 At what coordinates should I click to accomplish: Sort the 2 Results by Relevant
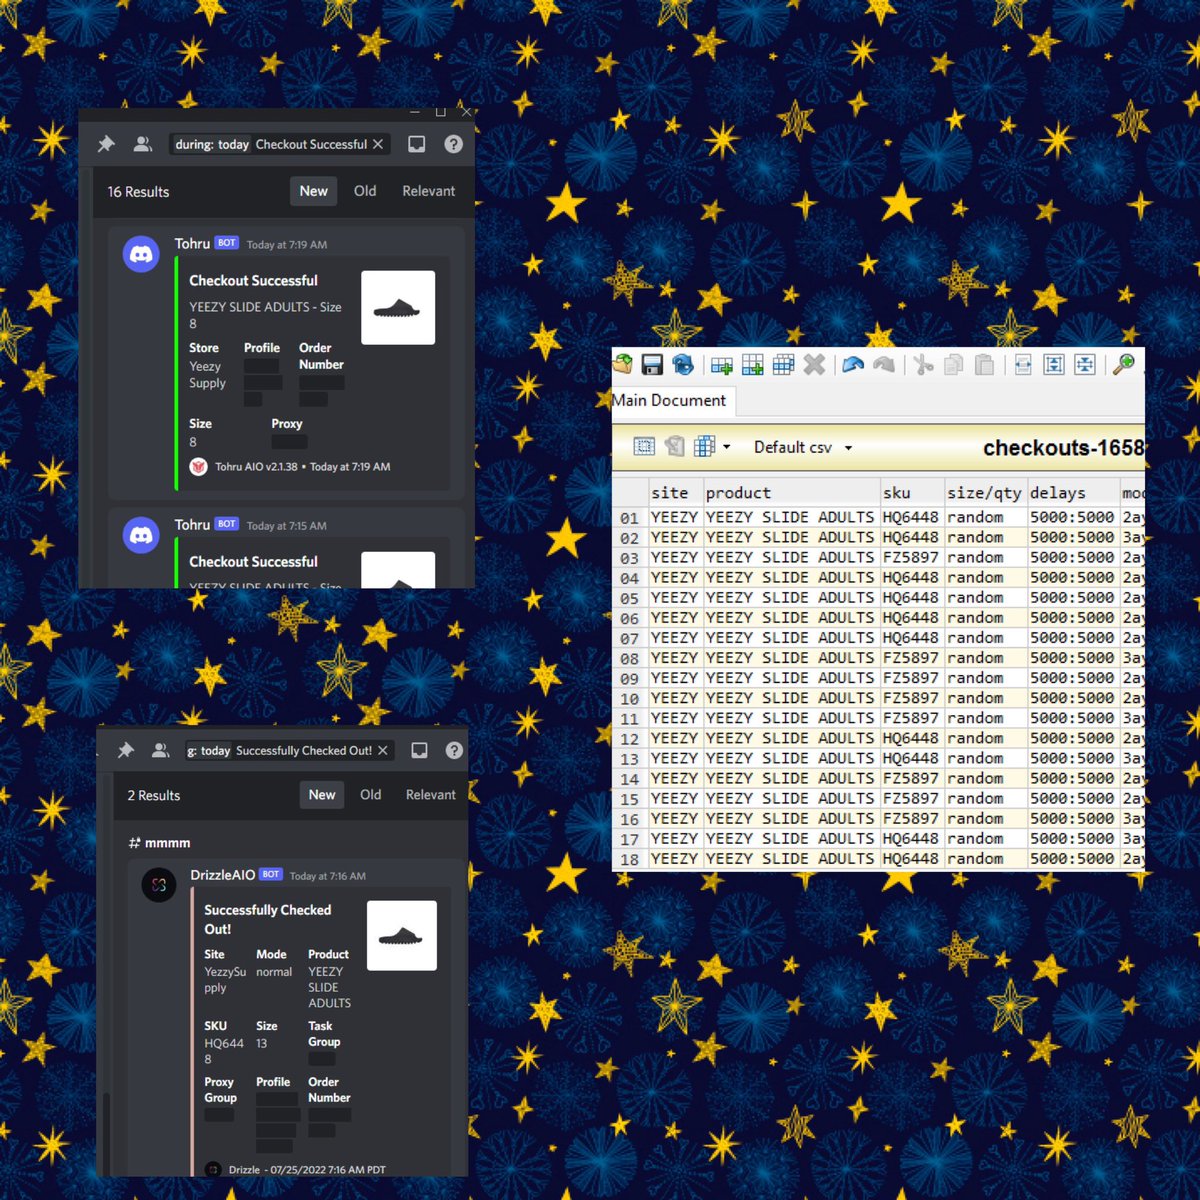pyautogui.click(x=430, y=795)
